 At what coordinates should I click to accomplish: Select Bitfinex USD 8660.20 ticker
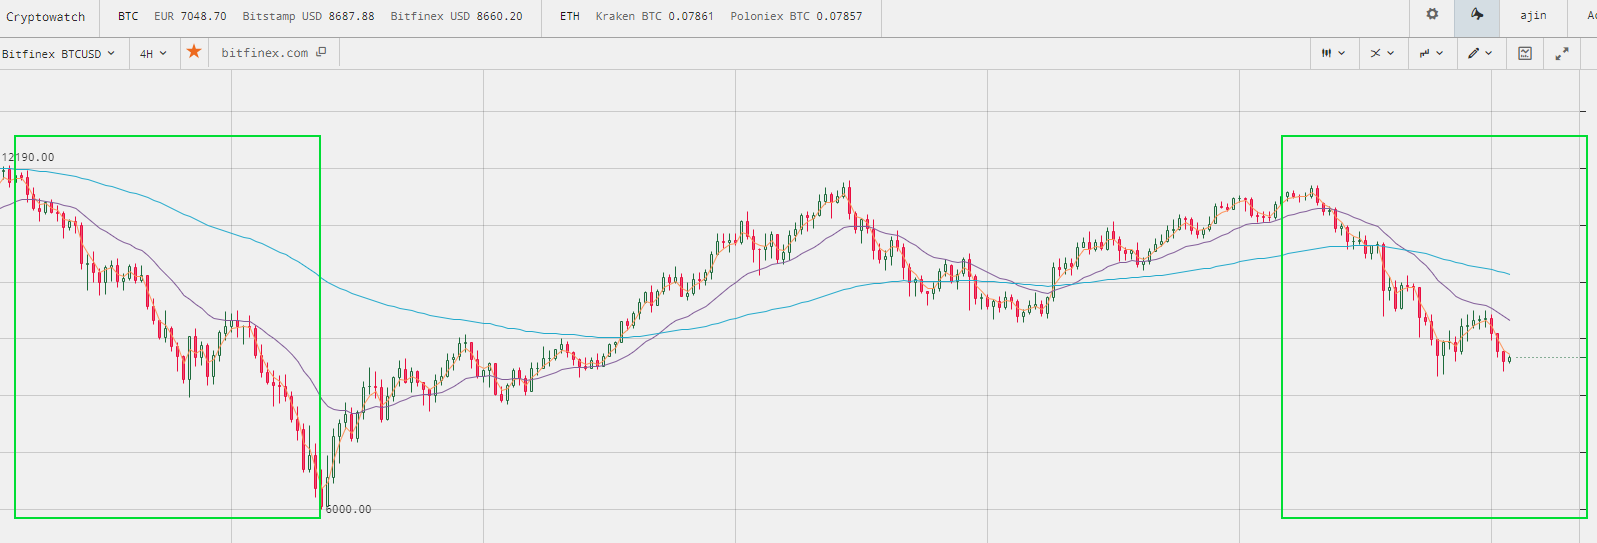tap(456, 16)
